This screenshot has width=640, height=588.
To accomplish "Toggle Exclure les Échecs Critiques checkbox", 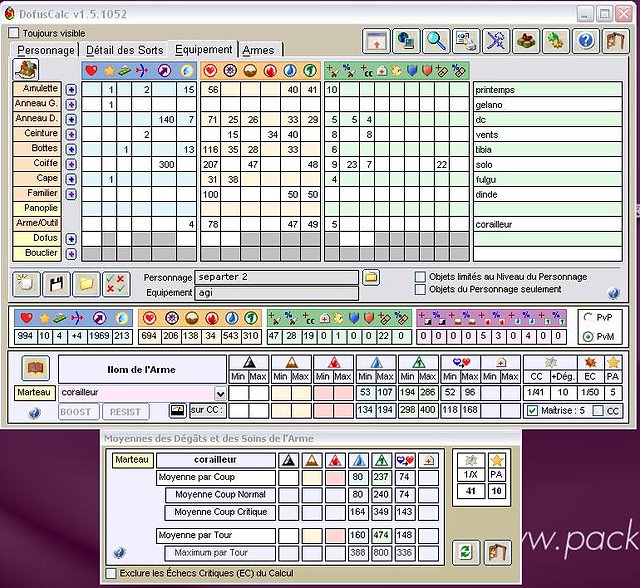I will pos(111,573).
